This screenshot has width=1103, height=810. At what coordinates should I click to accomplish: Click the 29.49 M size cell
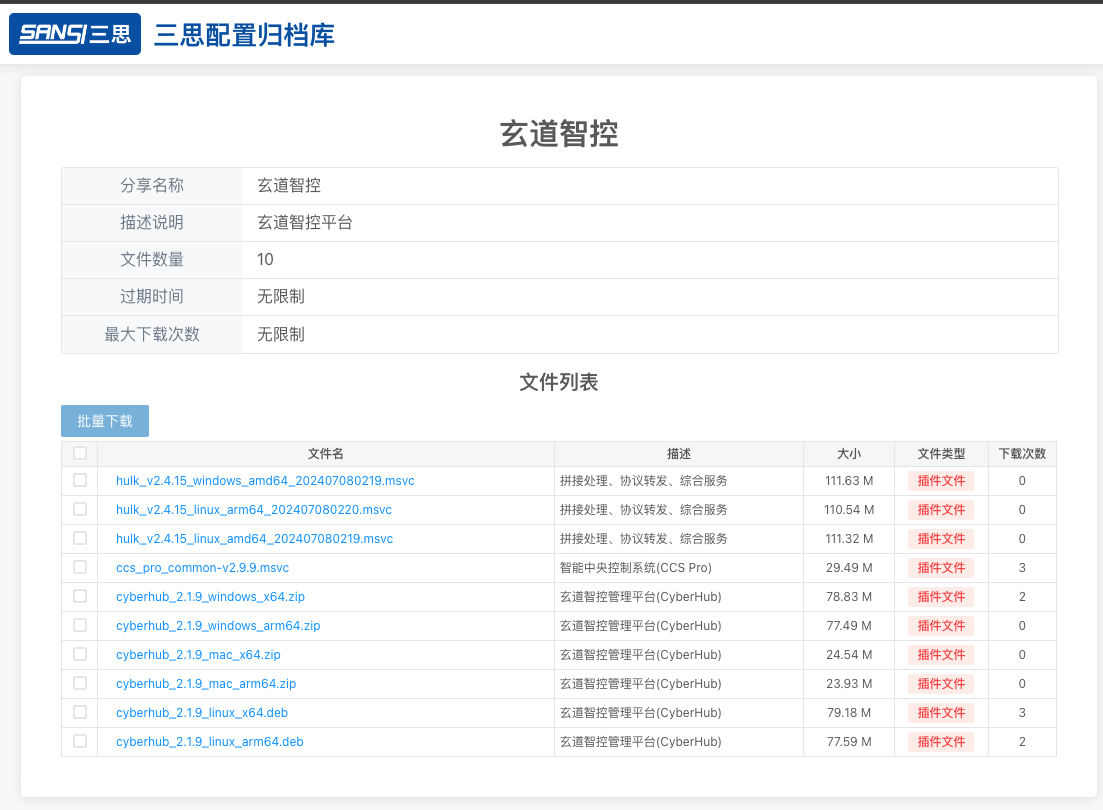[849, 568]
